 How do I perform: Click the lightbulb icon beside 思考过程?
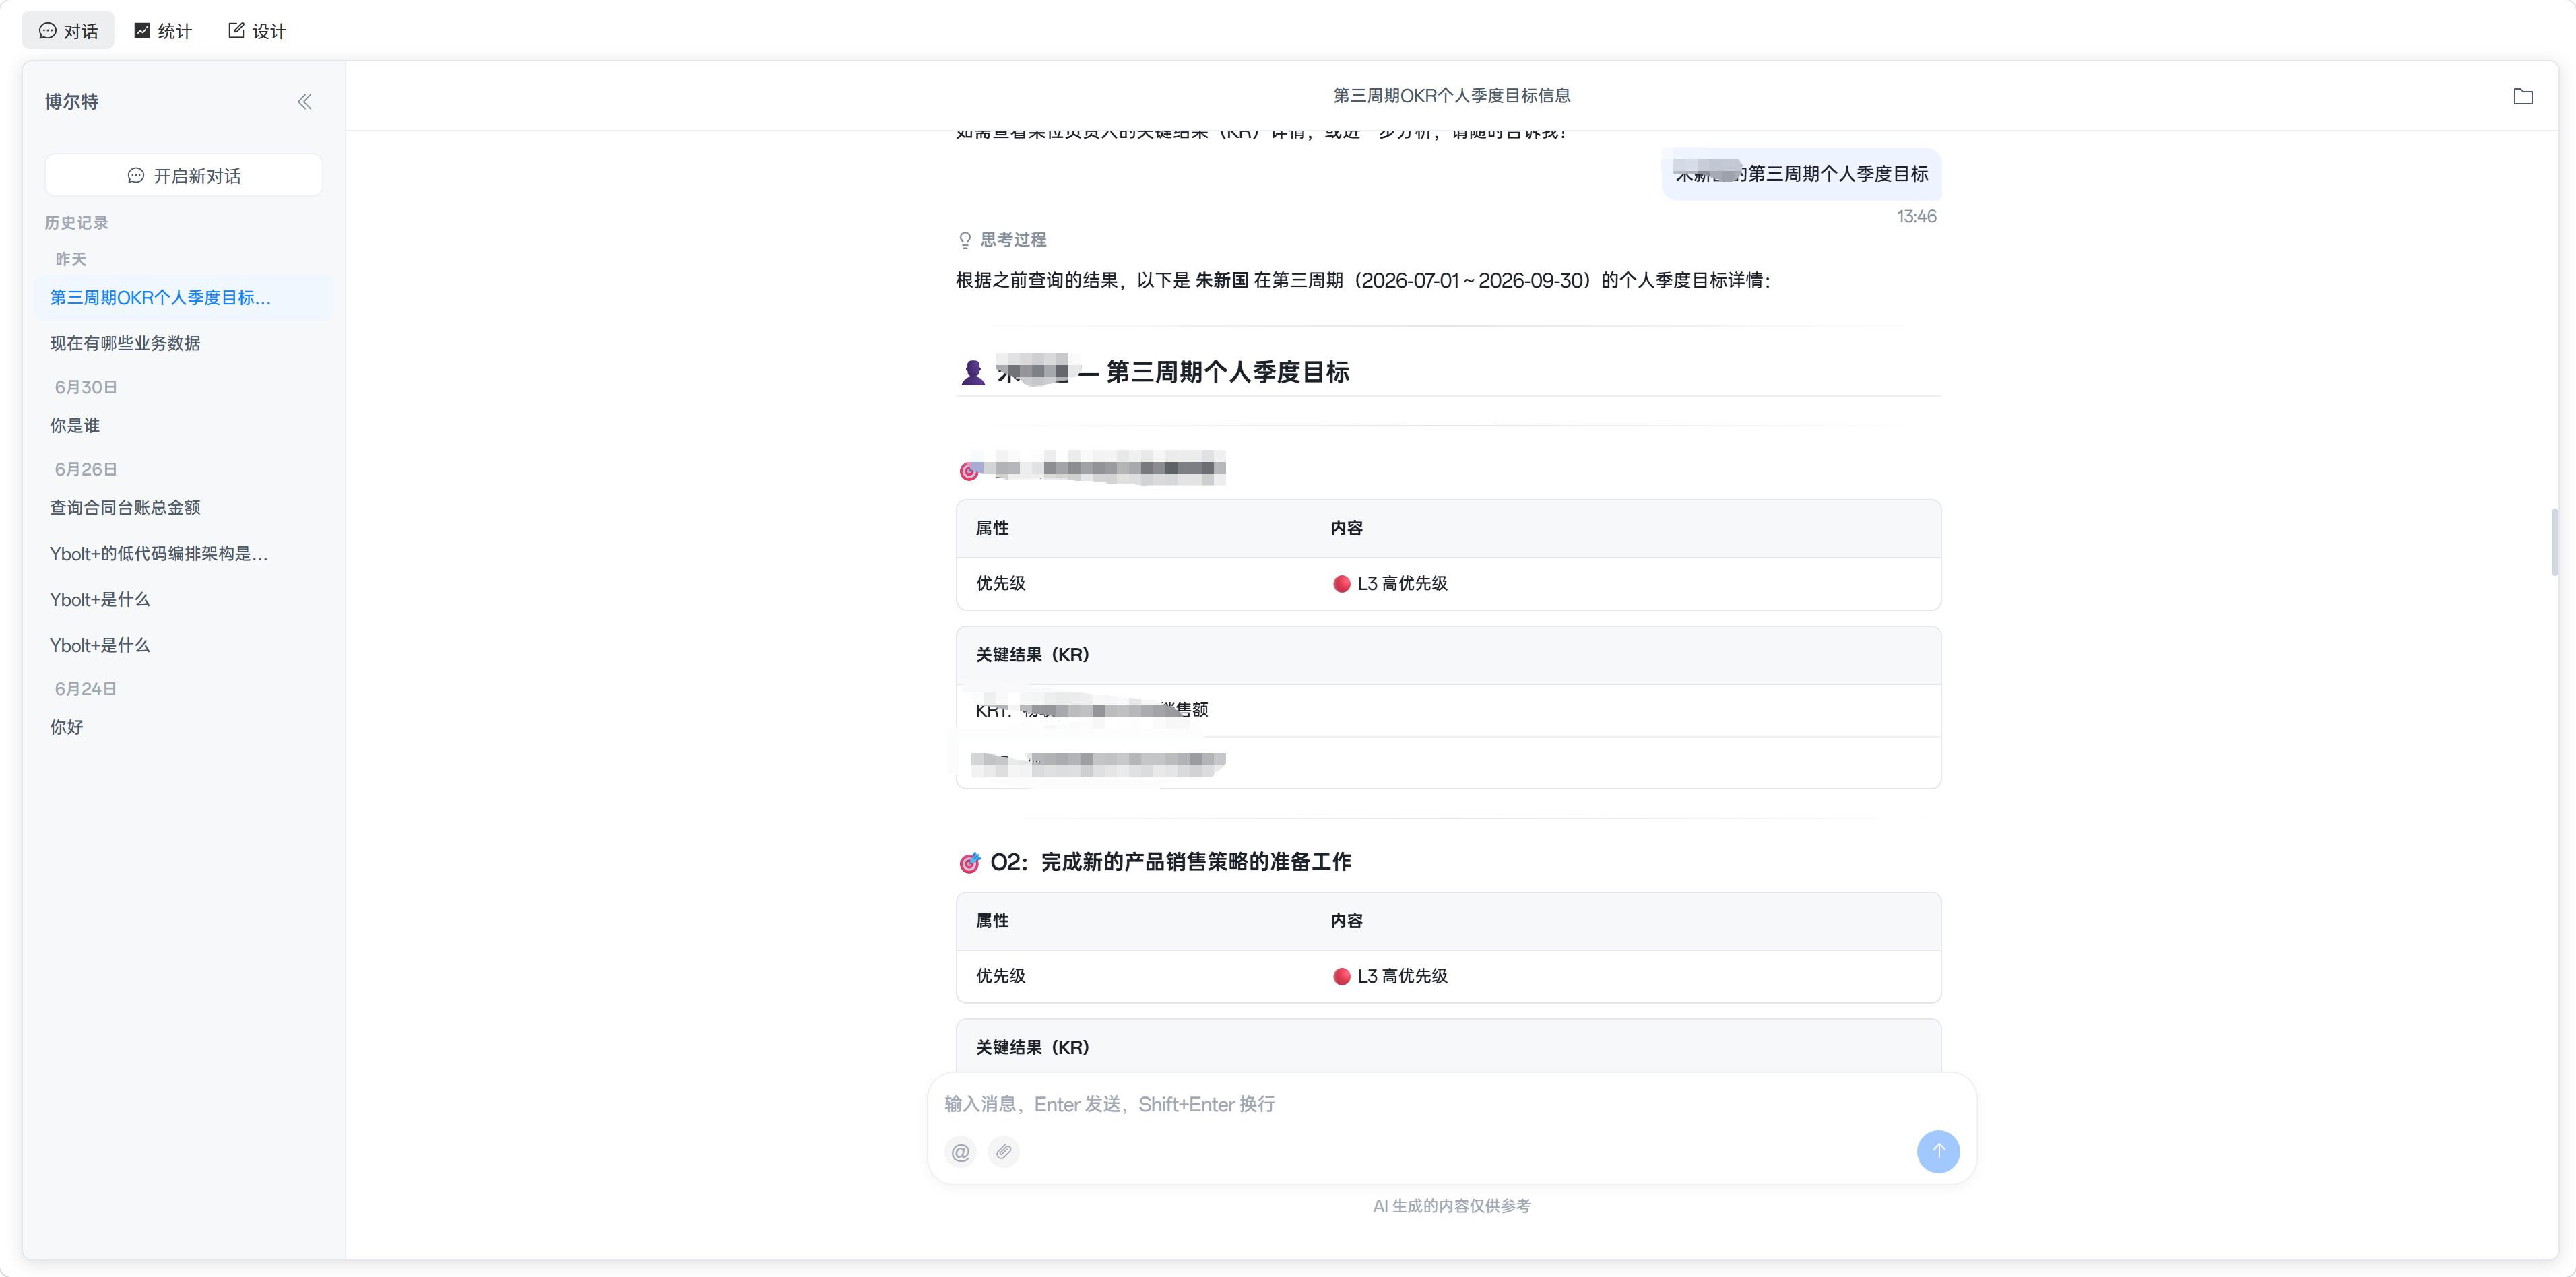[965, 240]
